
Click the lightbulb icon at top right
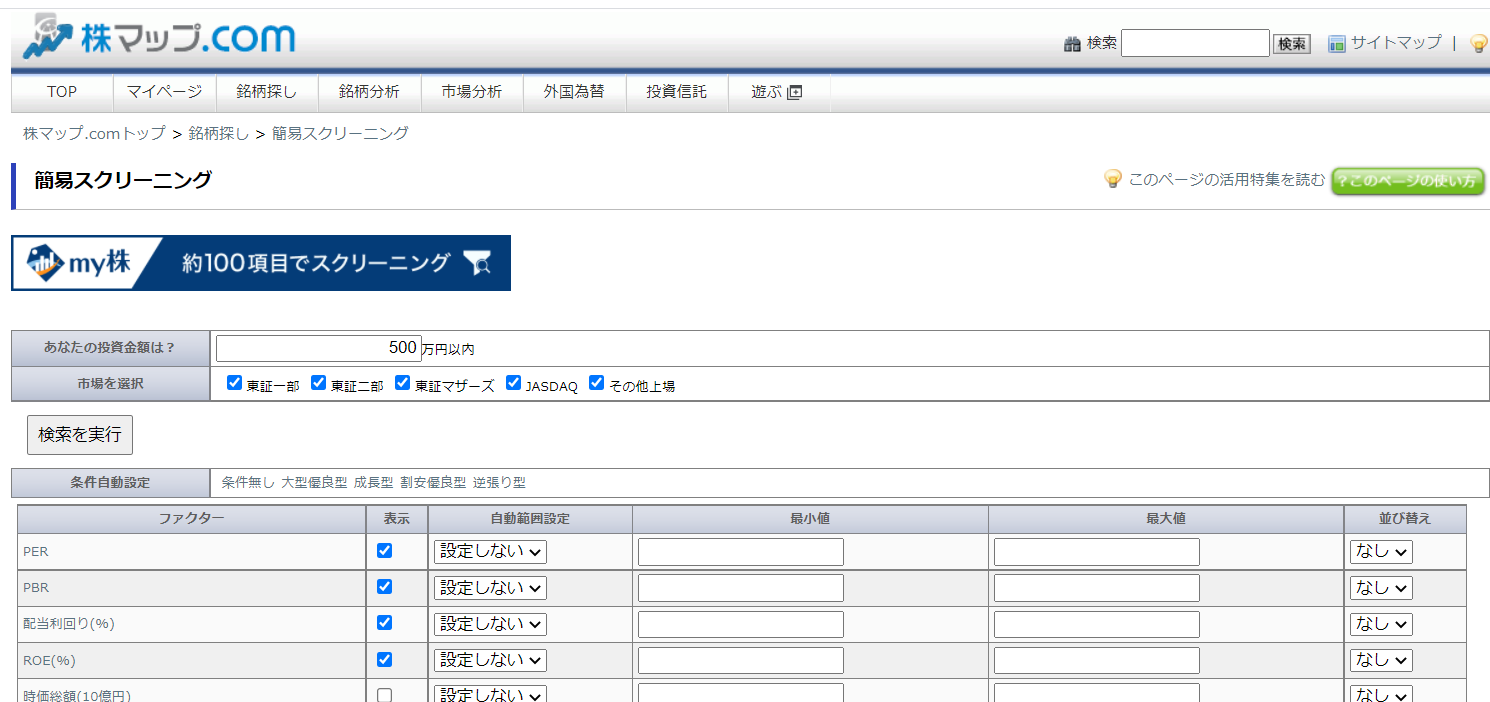[1478, 43]
